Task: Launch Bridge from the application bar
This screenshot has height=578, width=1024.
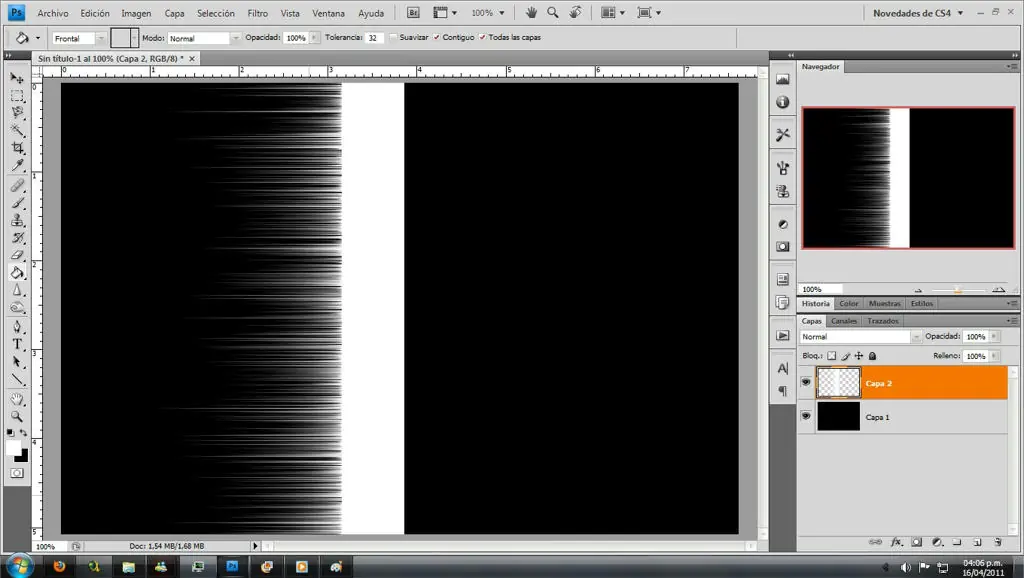Action: tap(413, 12)
